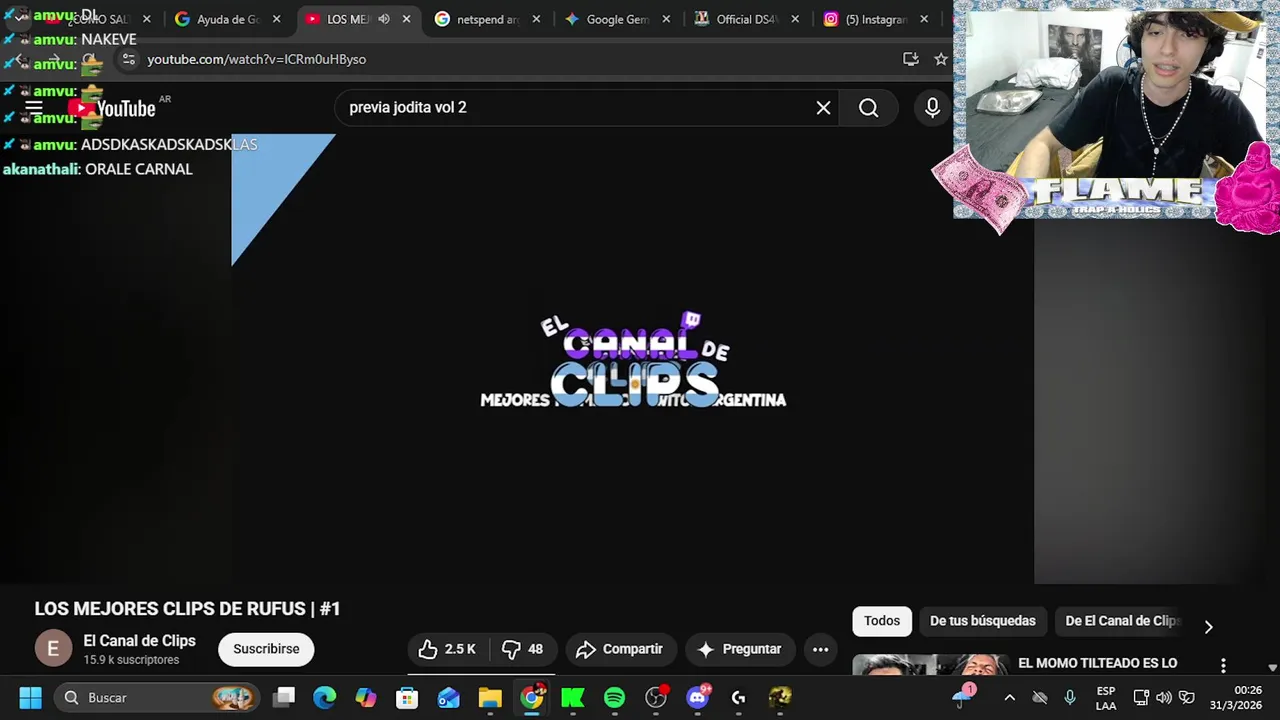Open the three-dot more actions button
Screen dimensions: 1280x720
[x=820, y=649]
